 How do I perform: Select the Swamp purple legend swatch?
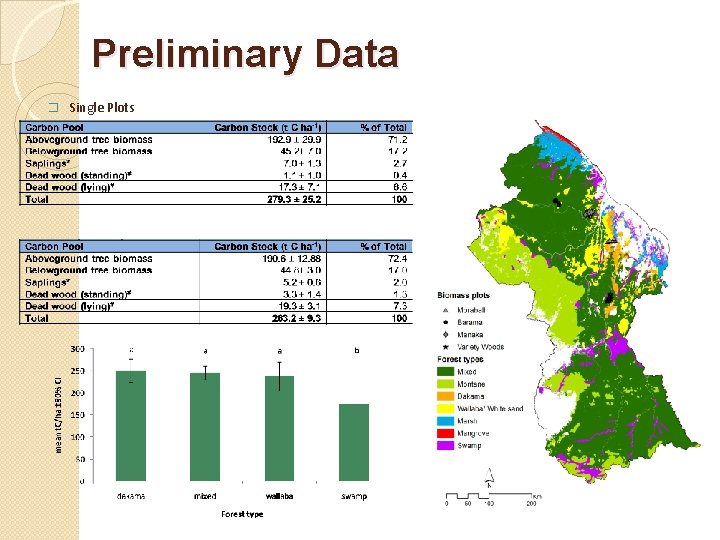[445, 445]
